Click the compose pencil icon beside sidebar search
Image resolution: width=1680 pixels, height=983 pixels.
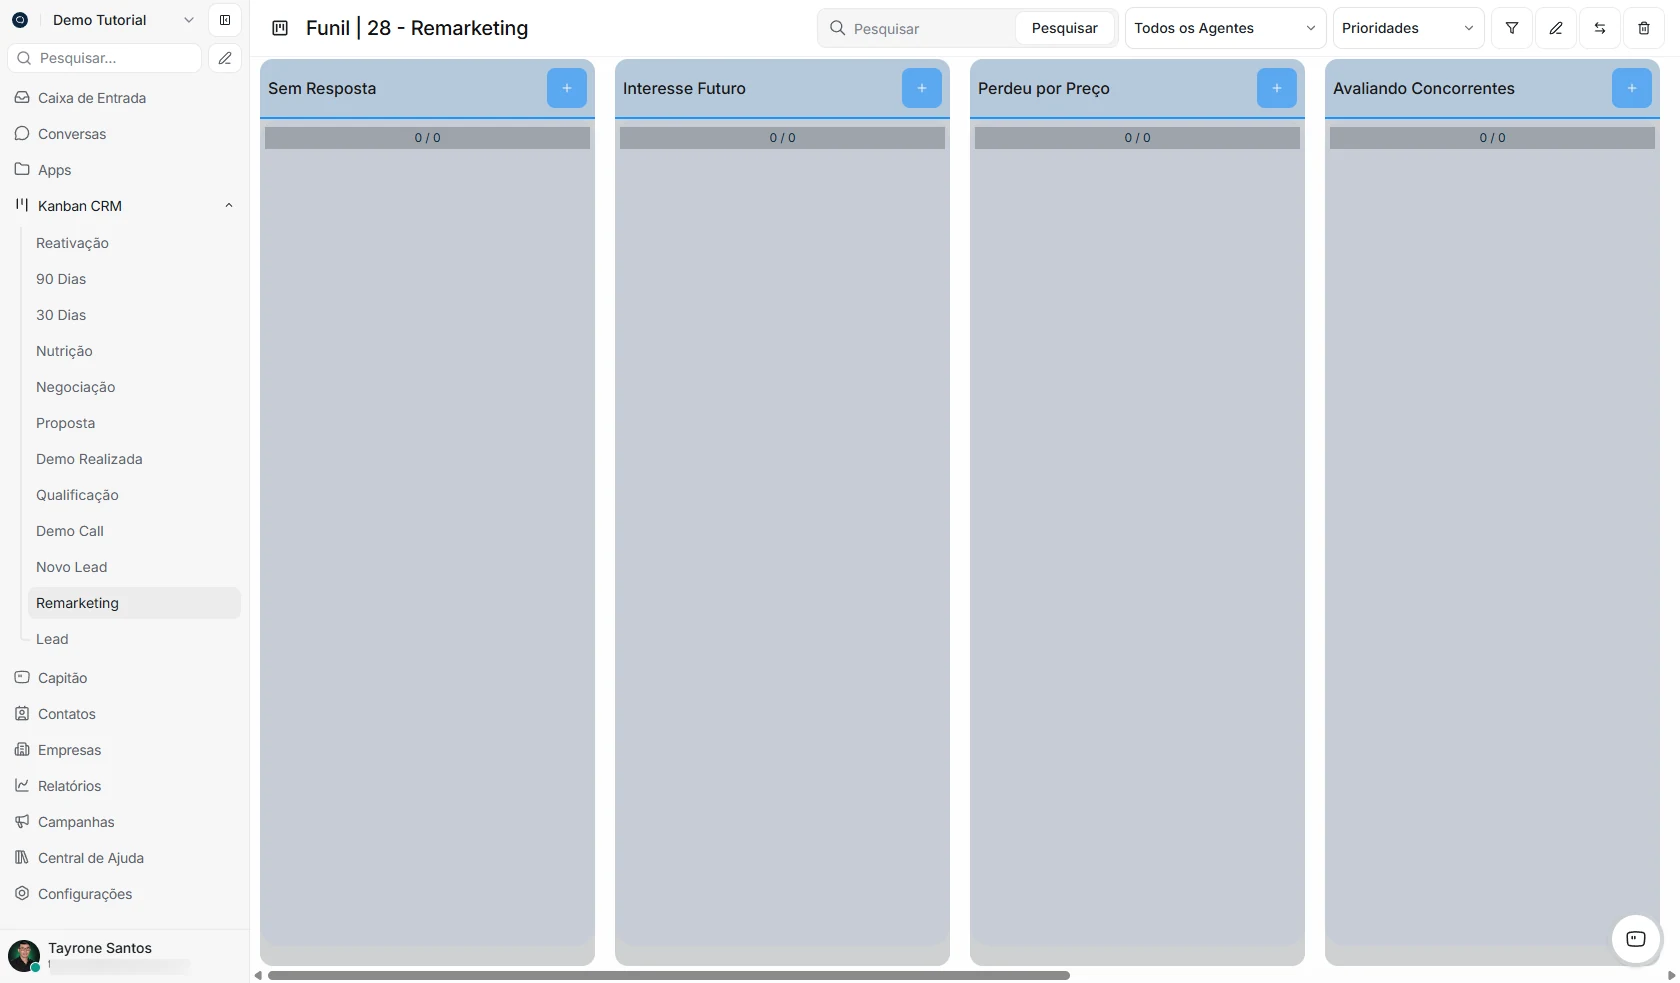(225, 58)
